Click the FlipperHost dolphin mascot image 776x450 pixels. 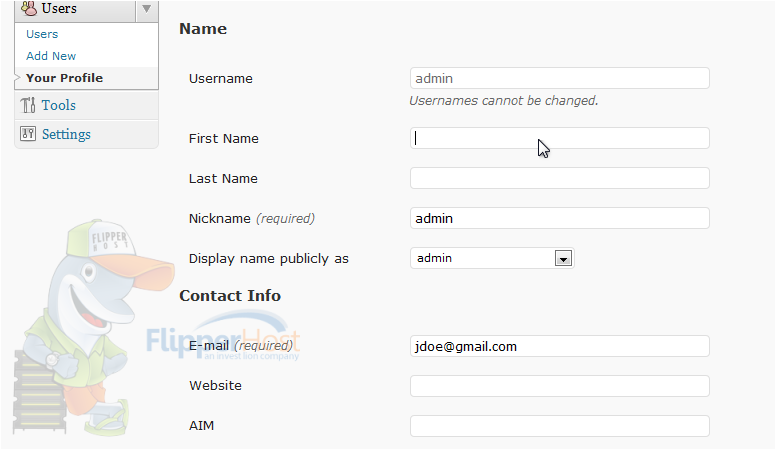(94, 327)
